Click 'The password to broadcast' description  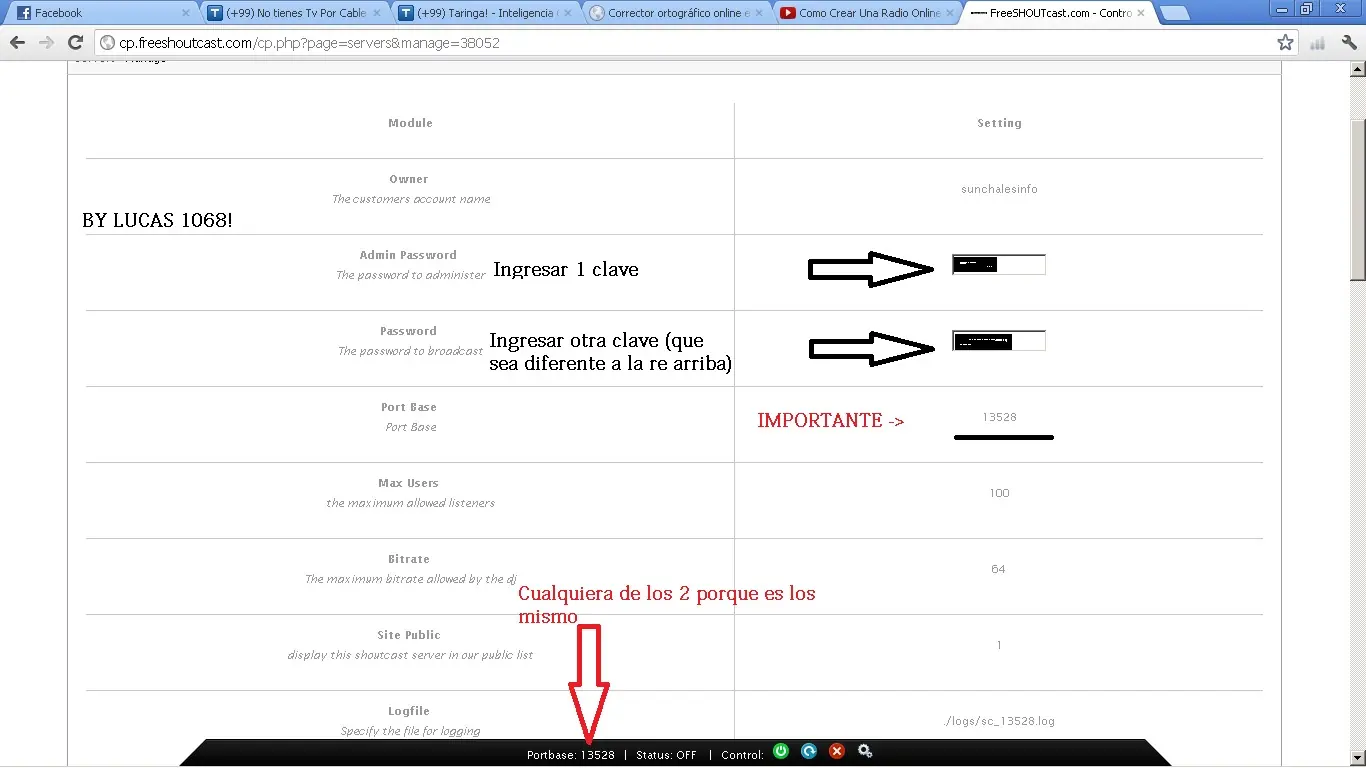point(410,351)
